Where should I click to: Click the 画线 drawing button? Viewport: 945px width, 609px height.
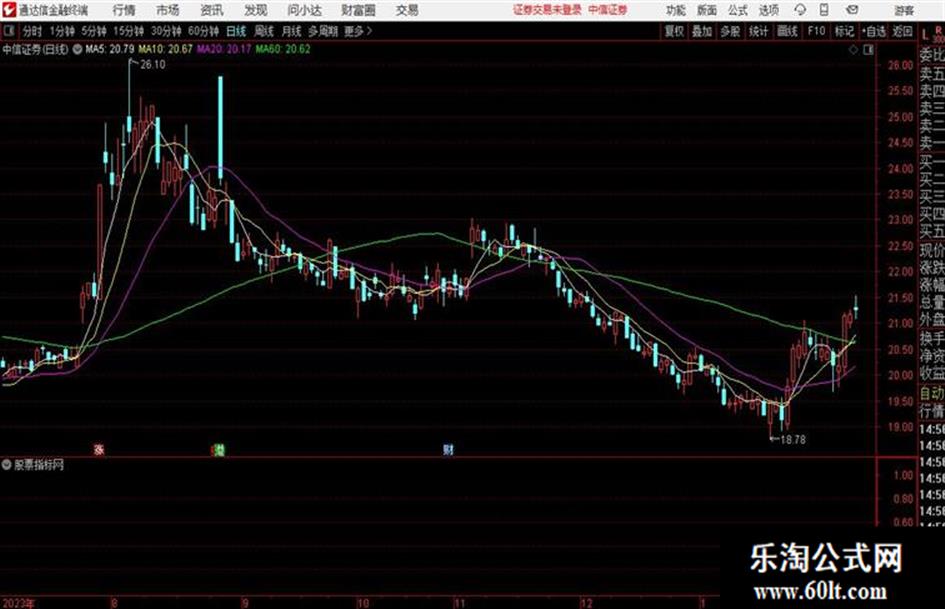coord(787,31)
